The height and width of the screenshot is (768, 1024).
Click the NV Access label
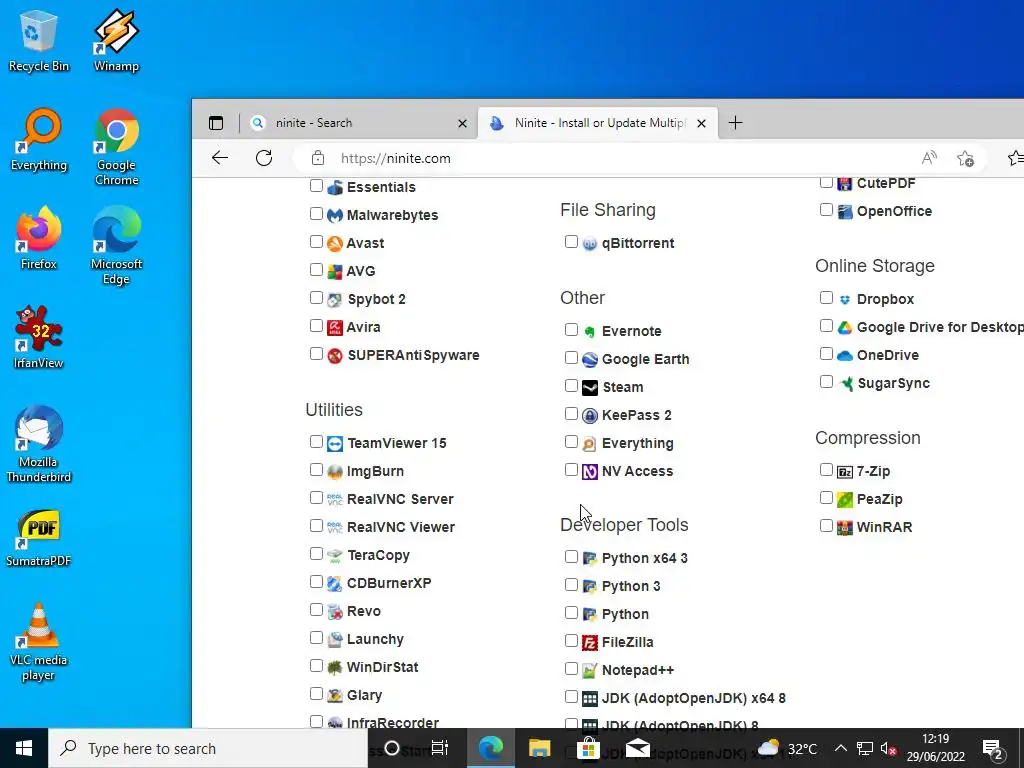(x=637, y=471)
